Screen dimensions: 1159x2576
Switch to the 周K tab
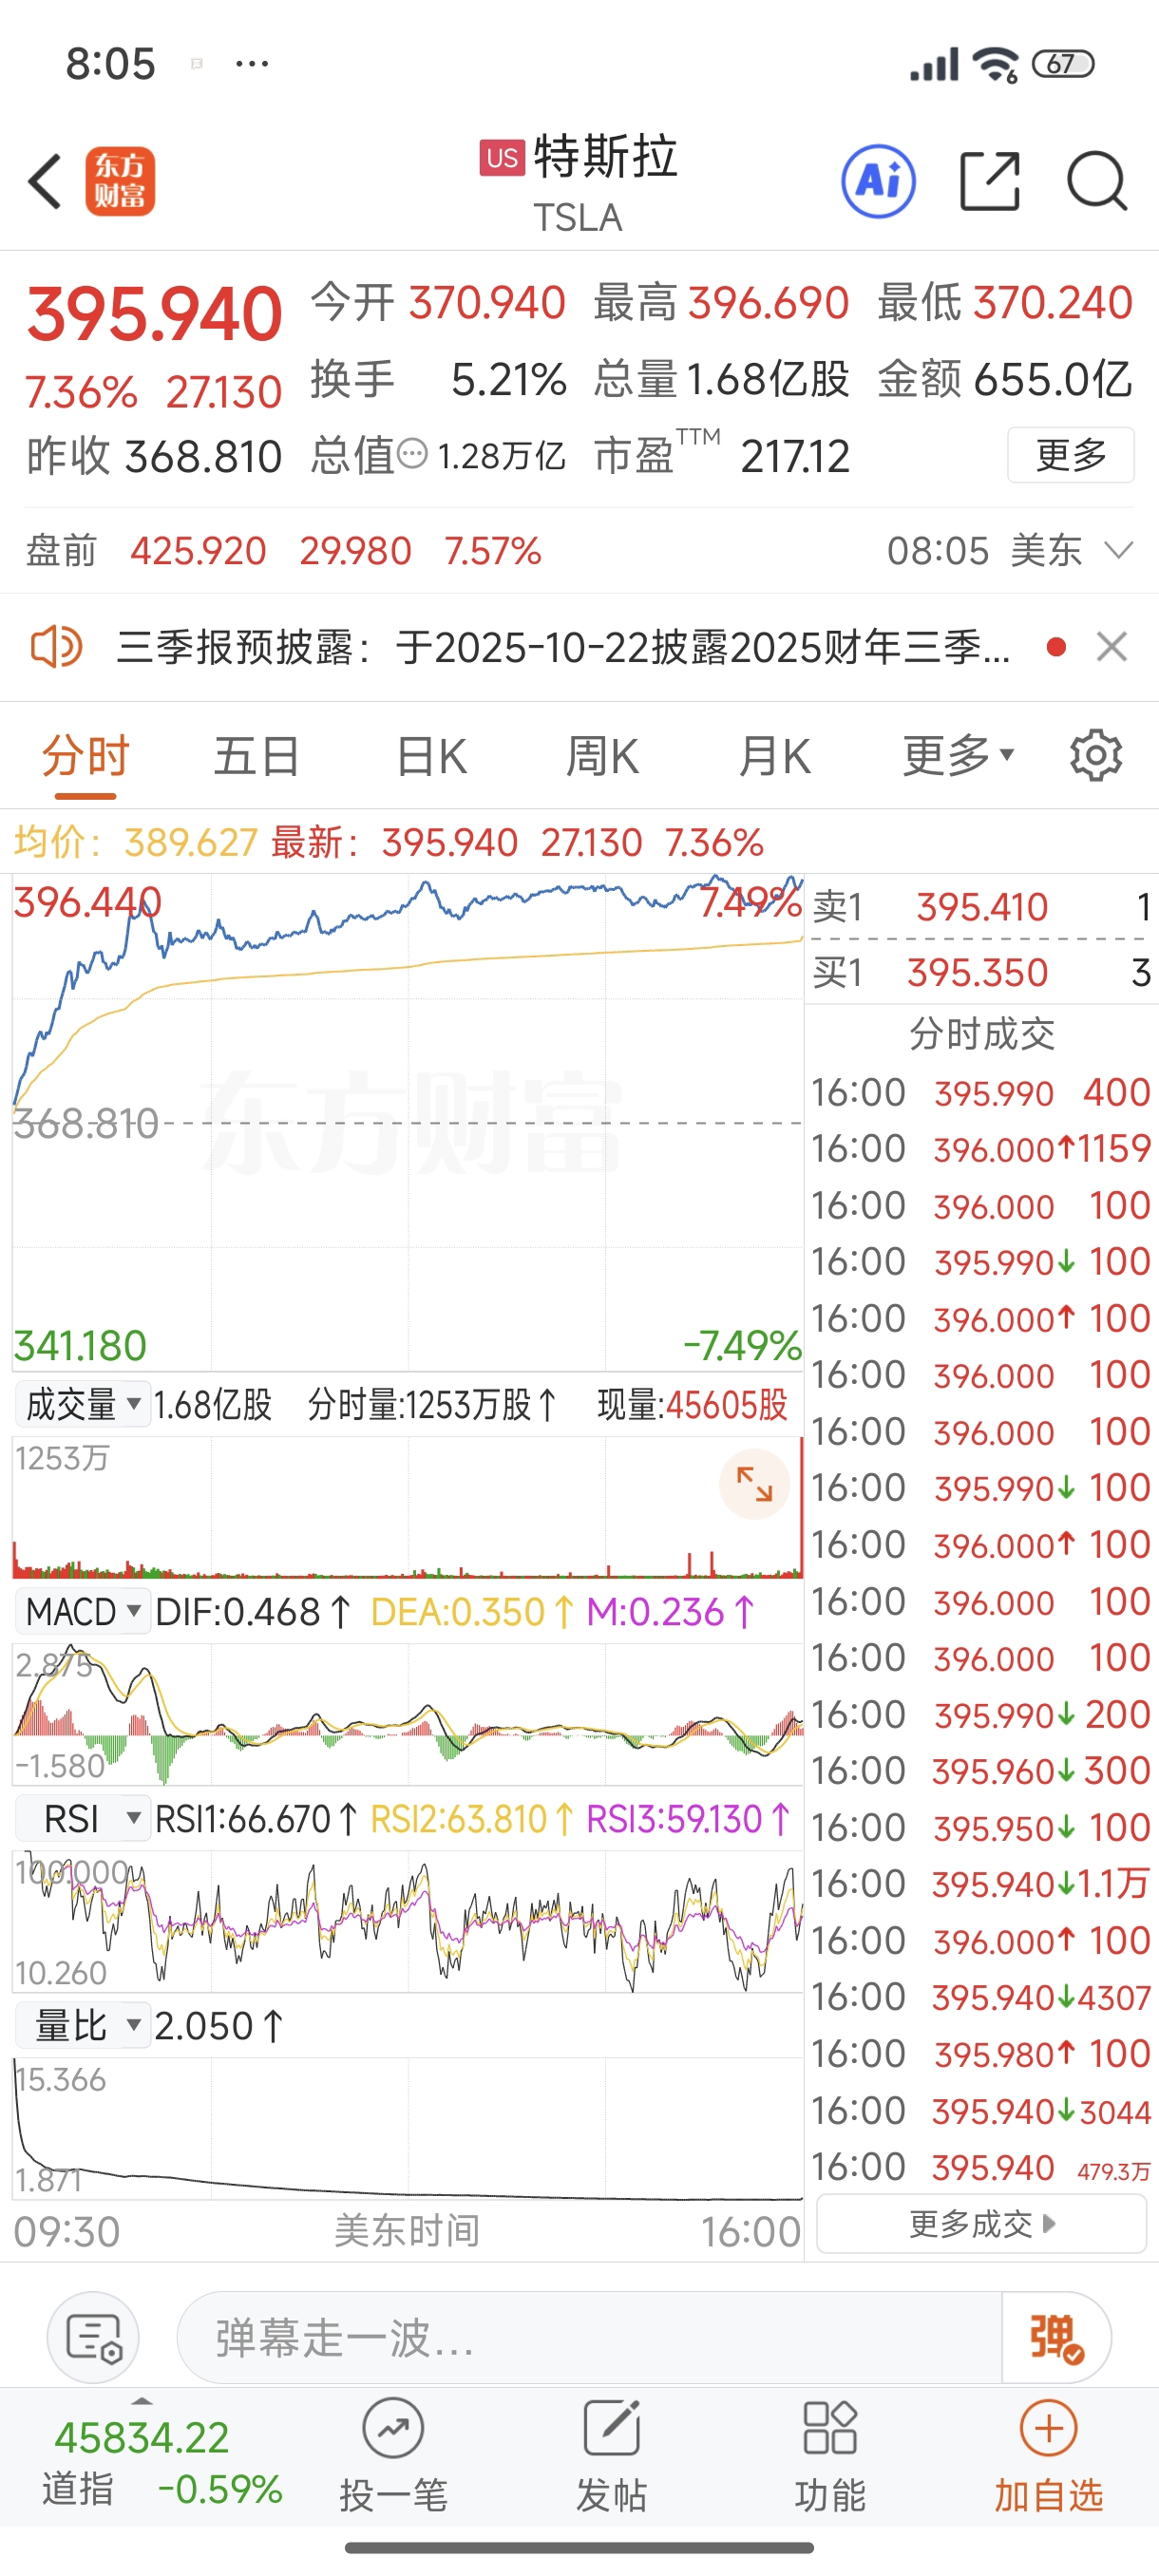[602, 756]
